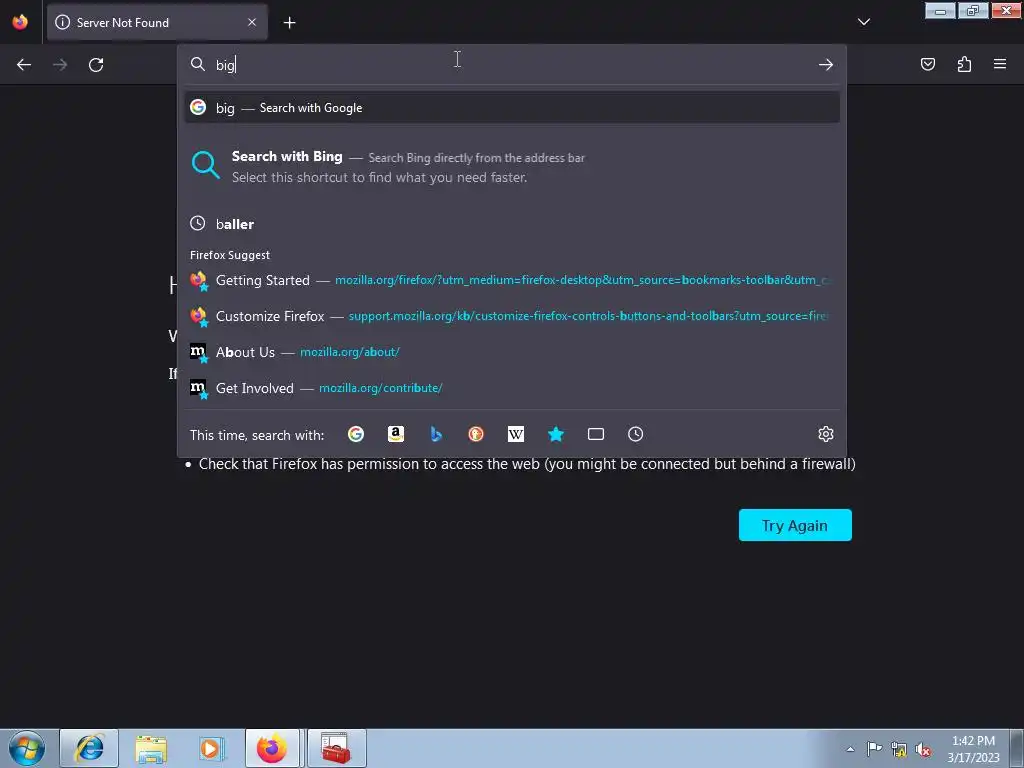Viewport: 1024px width, 768px height.
Task: Open Firefox application menu hamburger
Action: [1000, 64]
